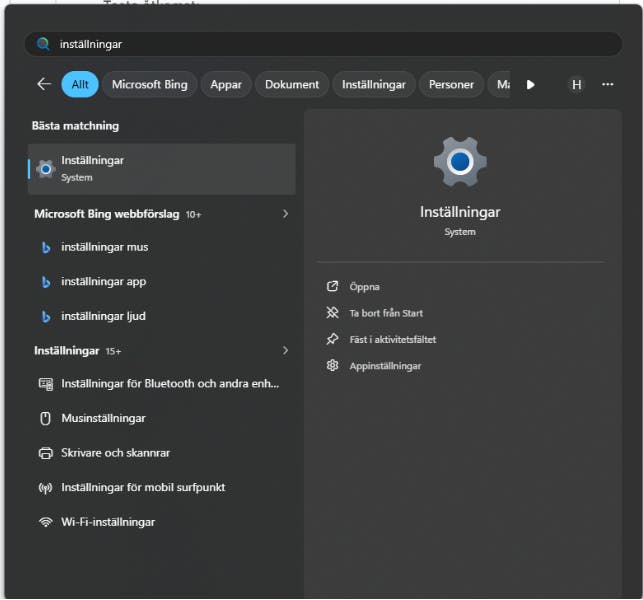Screen dimensions: 643x600
Task: Expand the Inställningar 15+ results section
Action: click(x=285, y=351)
